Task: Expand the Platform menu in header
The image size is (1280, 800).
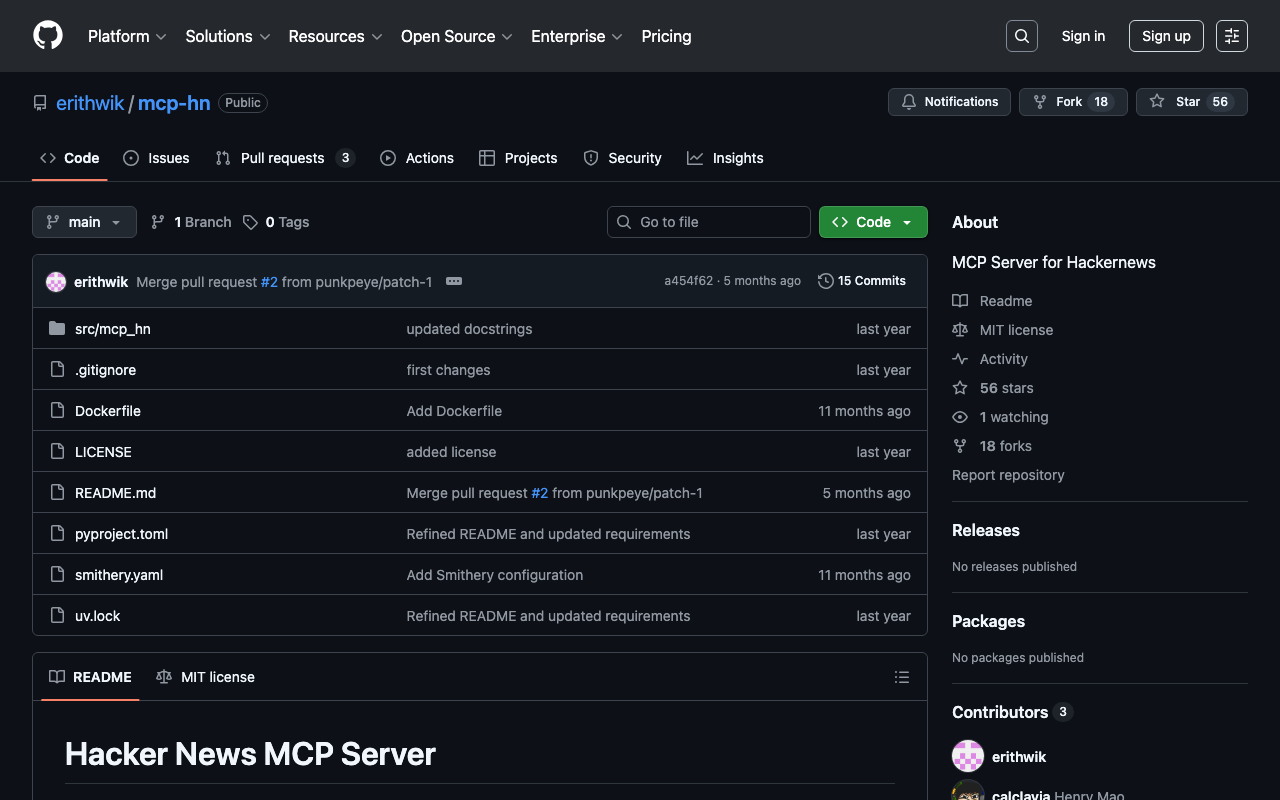Action: click(x=127, y=36)
